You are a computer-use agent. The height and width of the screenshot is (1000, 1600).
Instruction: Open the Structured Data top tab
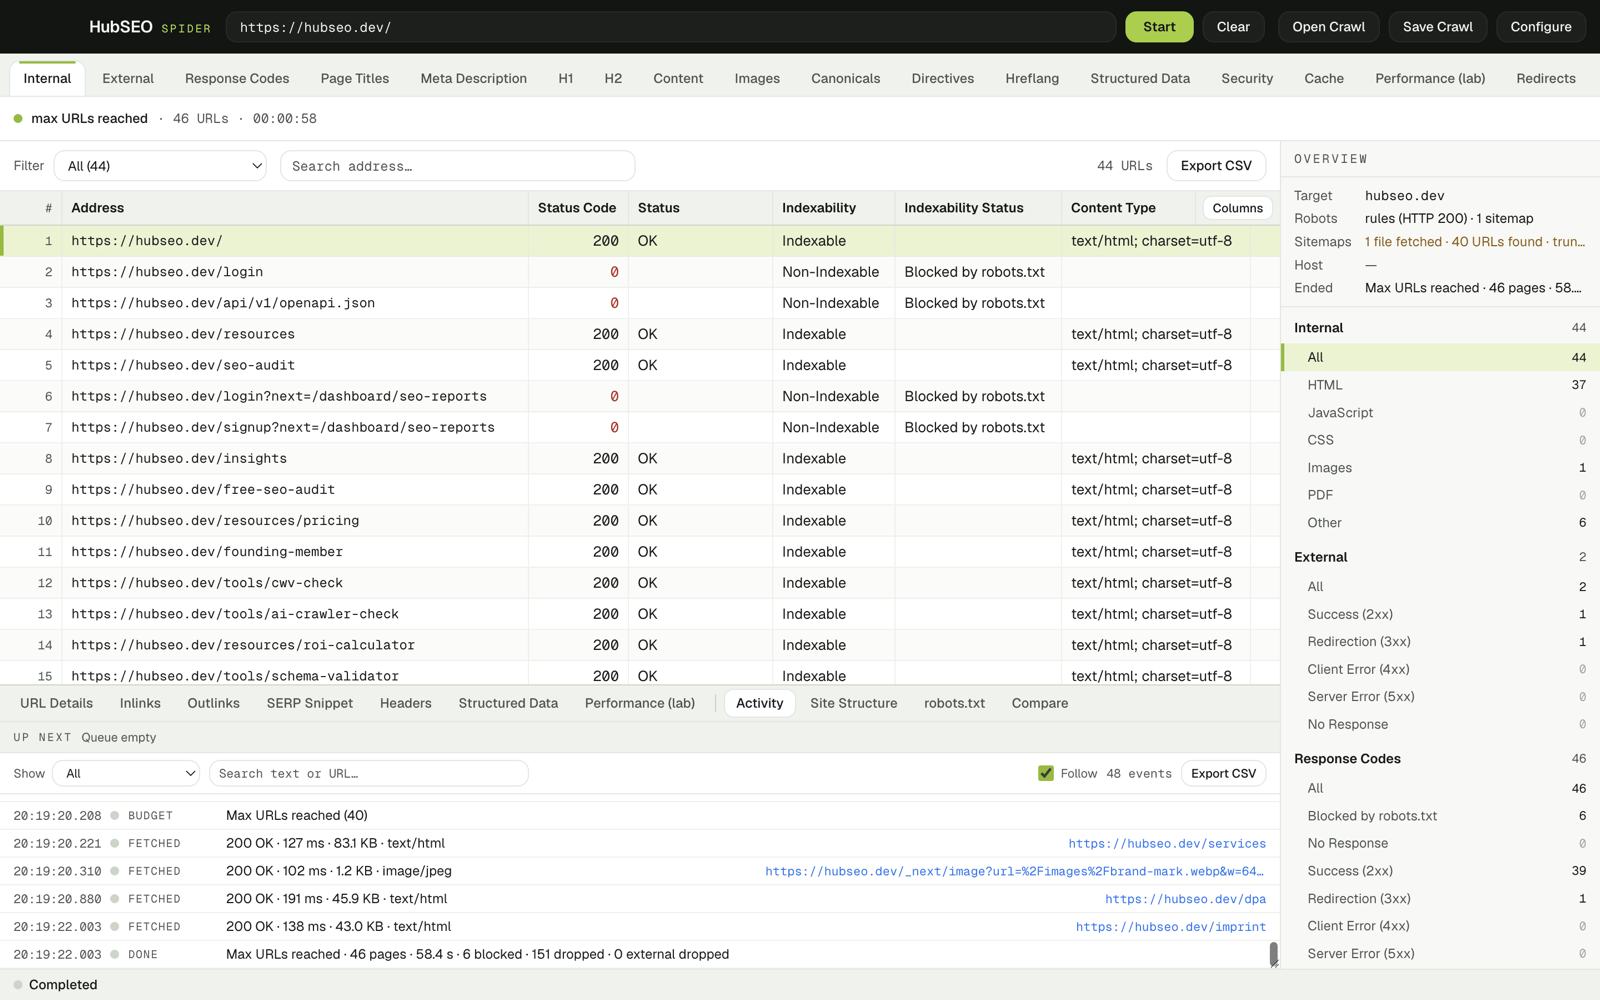(1140, 78)
